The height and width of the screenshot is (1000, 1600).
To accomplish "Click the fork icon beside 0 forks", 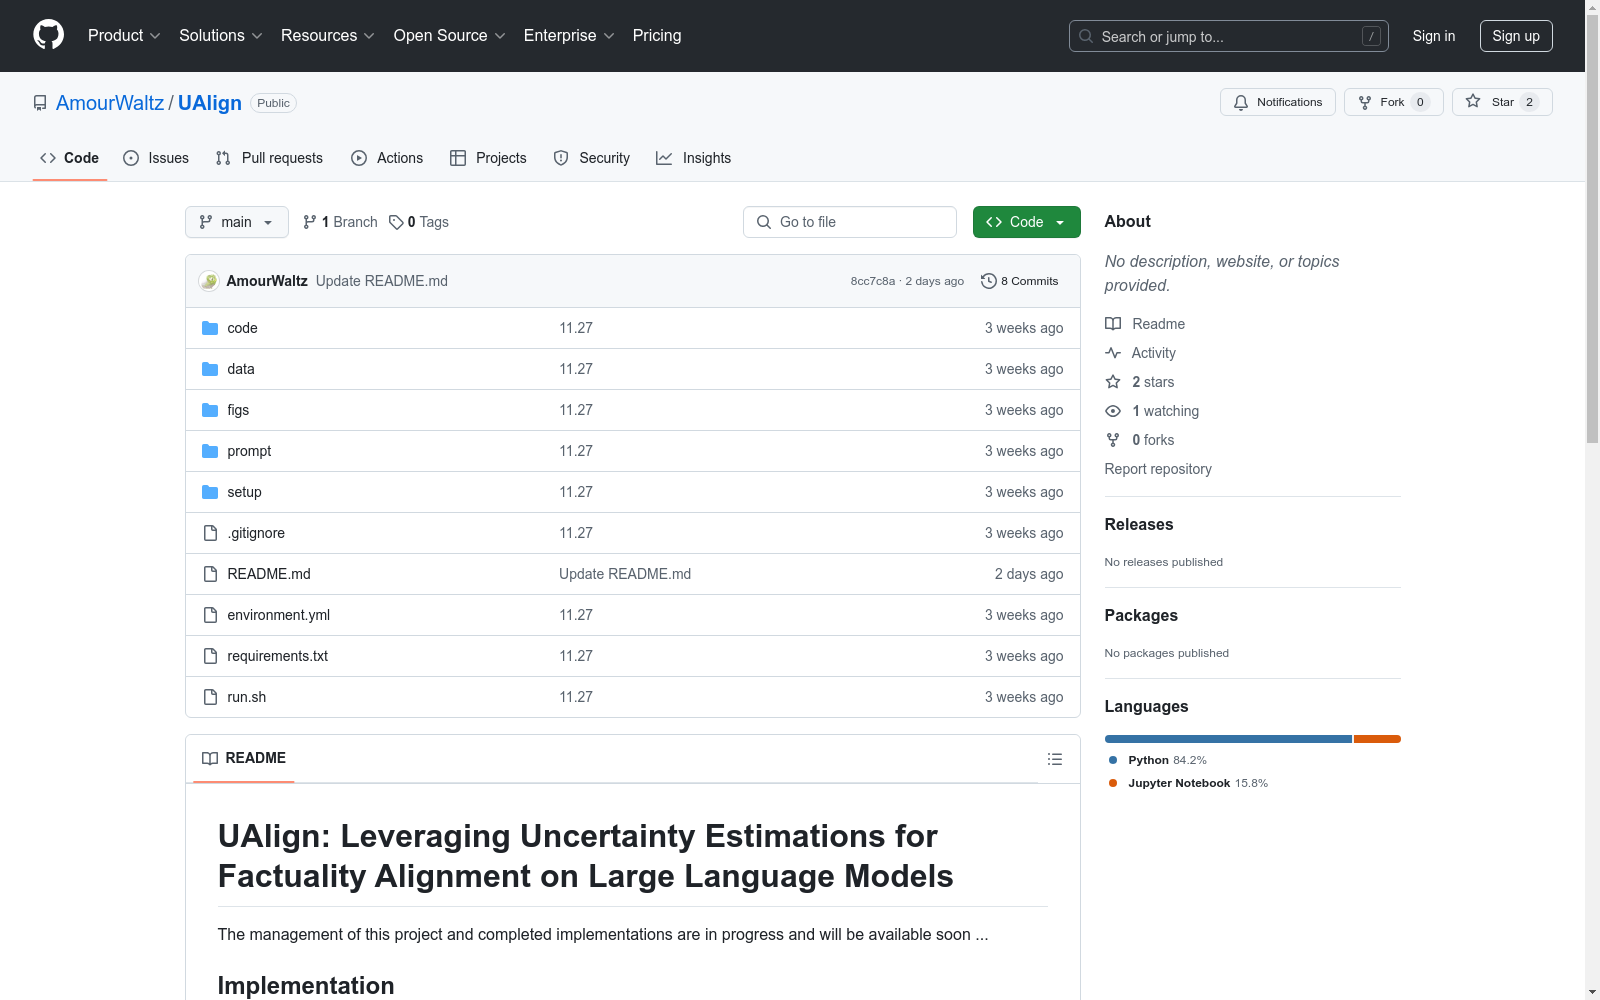I will coord(1113,440).
